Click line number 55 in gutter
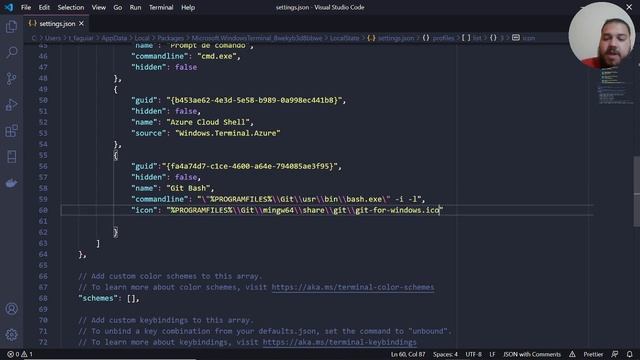 click(x=43, y=155)
